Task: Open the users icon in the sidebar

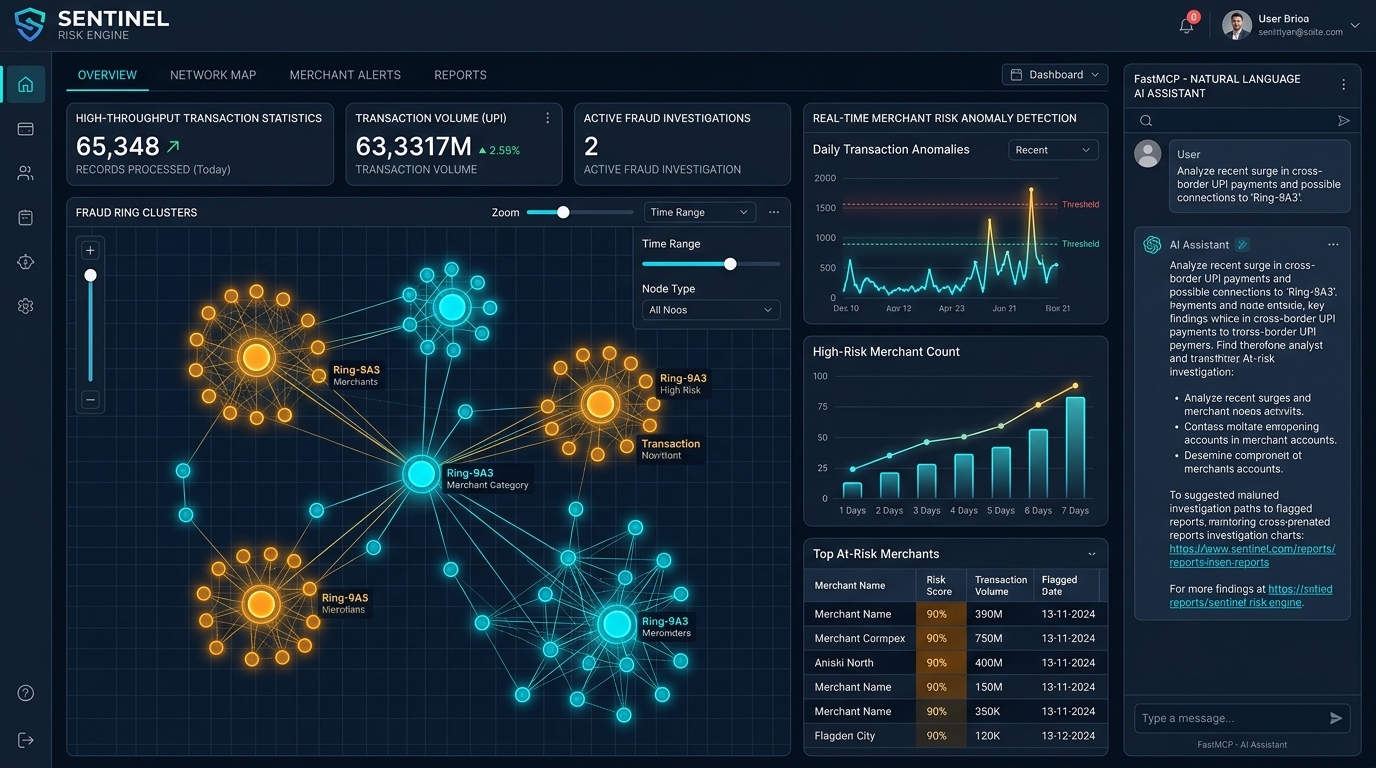Action: 26,173
